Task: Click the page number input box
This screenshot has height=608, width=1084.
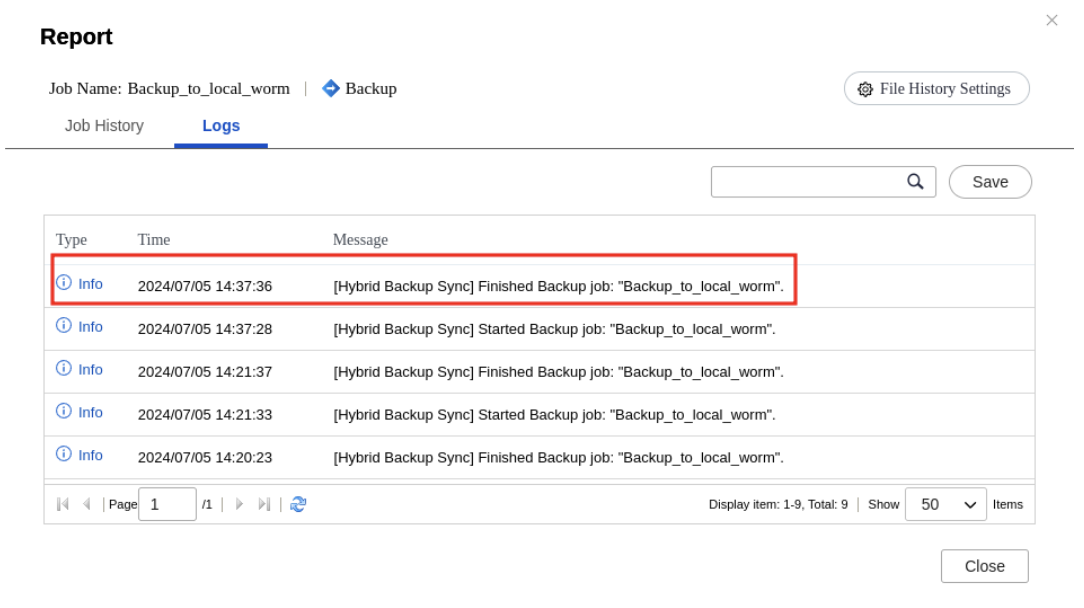Action: click(167, 505)
